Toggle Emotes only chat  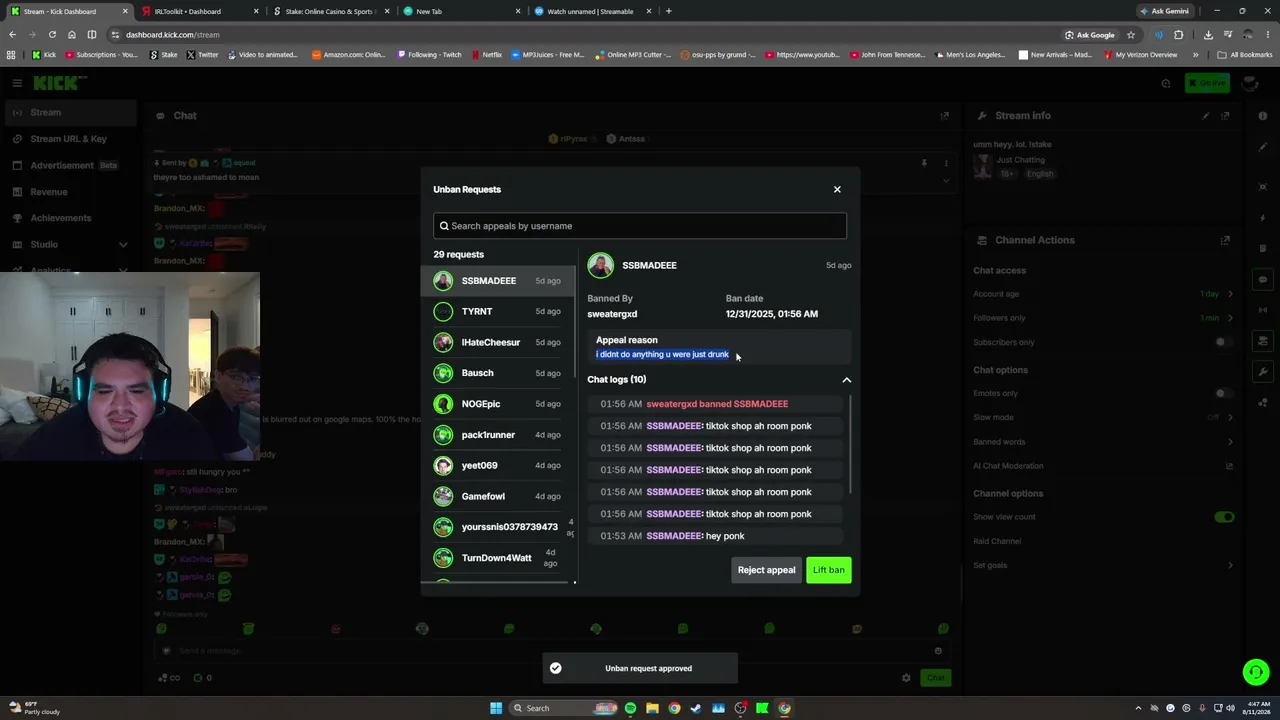click(x=1224, y=393)
